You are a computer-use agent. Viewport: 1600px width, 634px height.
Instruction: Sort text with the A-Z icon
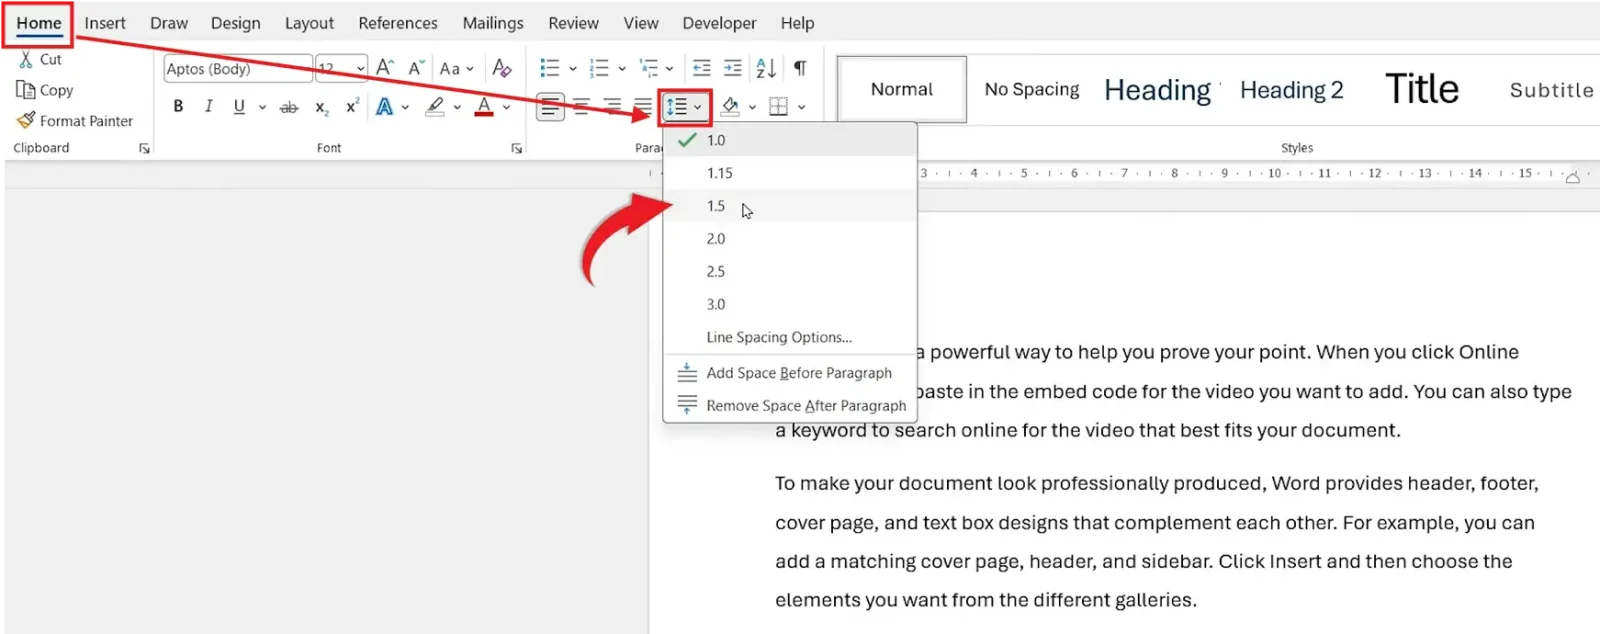click(766, 68)
